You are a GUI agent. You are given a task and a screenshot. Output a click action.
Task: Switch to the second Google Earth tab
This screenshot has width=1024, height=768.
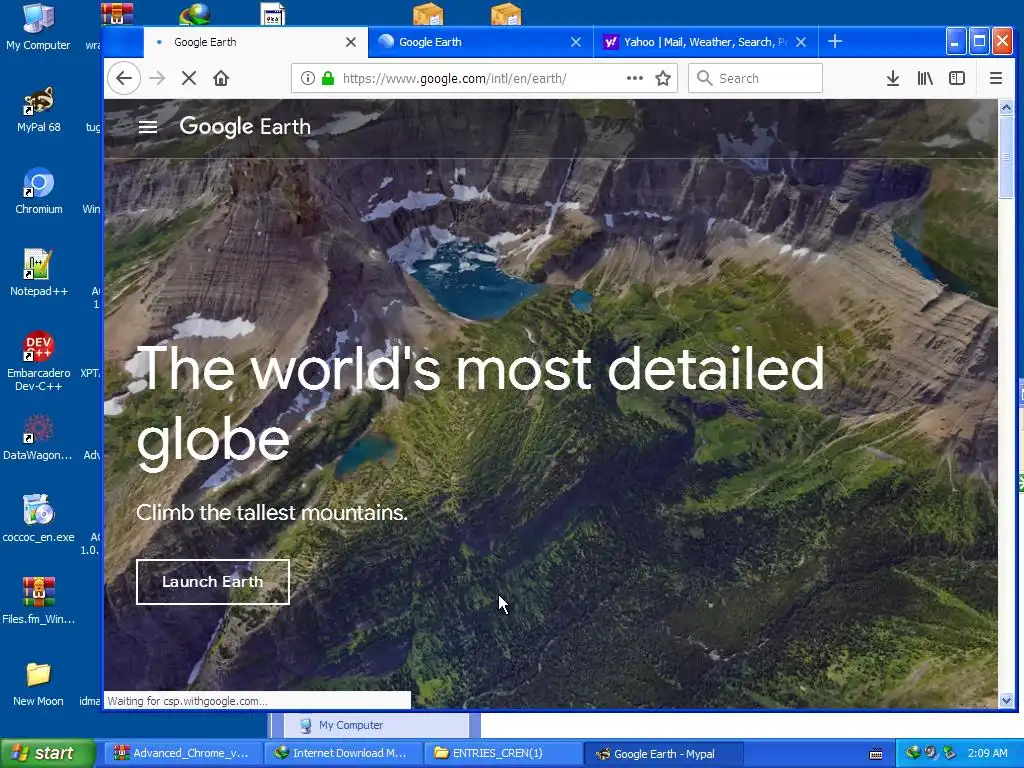coord(481,42)
